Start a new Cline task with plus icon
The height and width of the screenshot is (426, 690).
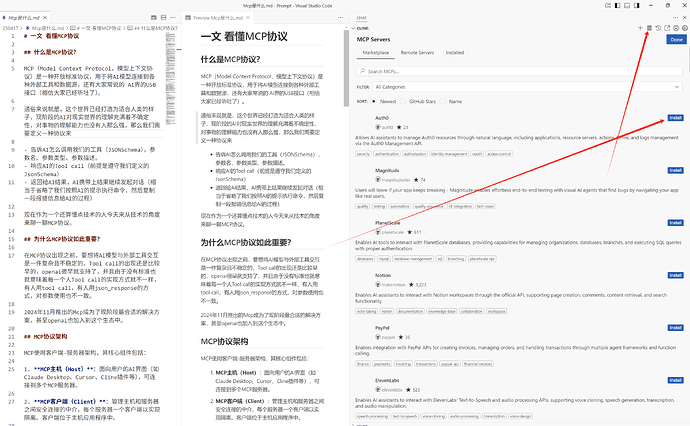click(640, 28)
